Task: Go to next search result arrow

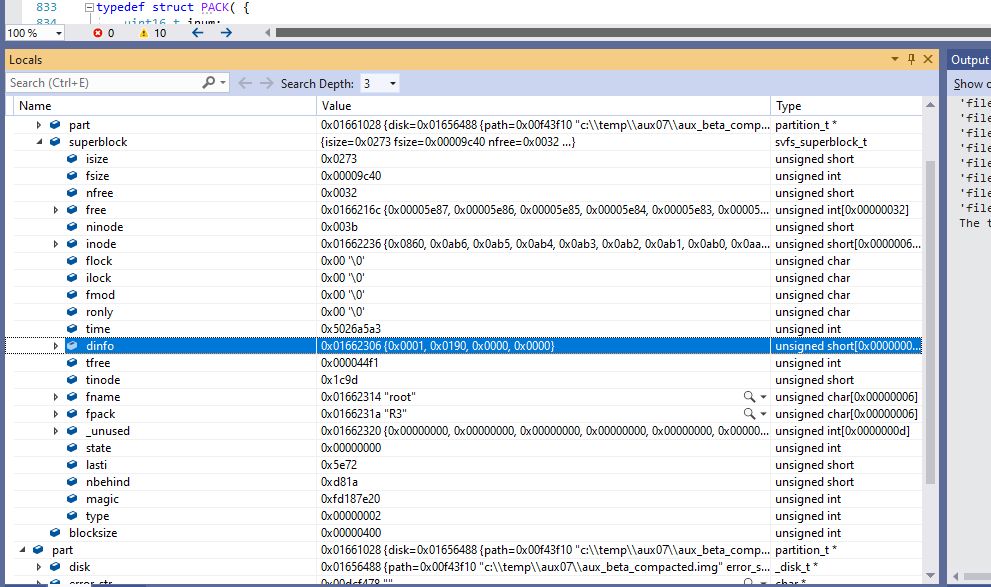Action: (x=266, y=83)
